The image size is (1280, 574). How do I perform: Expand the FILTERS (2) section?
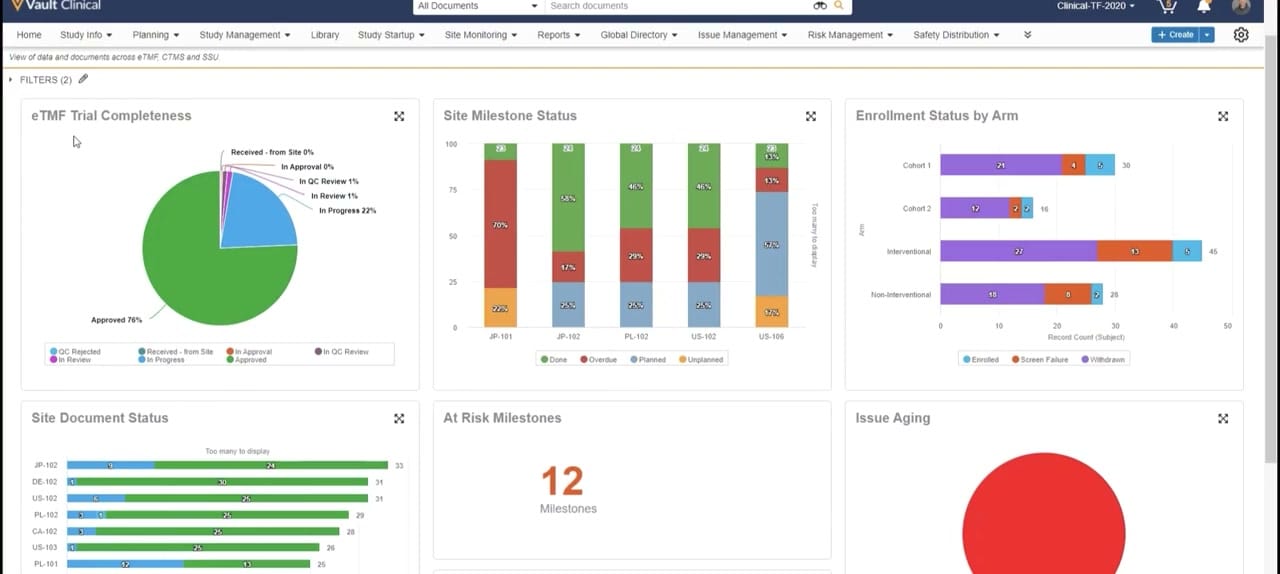(x=41, y=79)
